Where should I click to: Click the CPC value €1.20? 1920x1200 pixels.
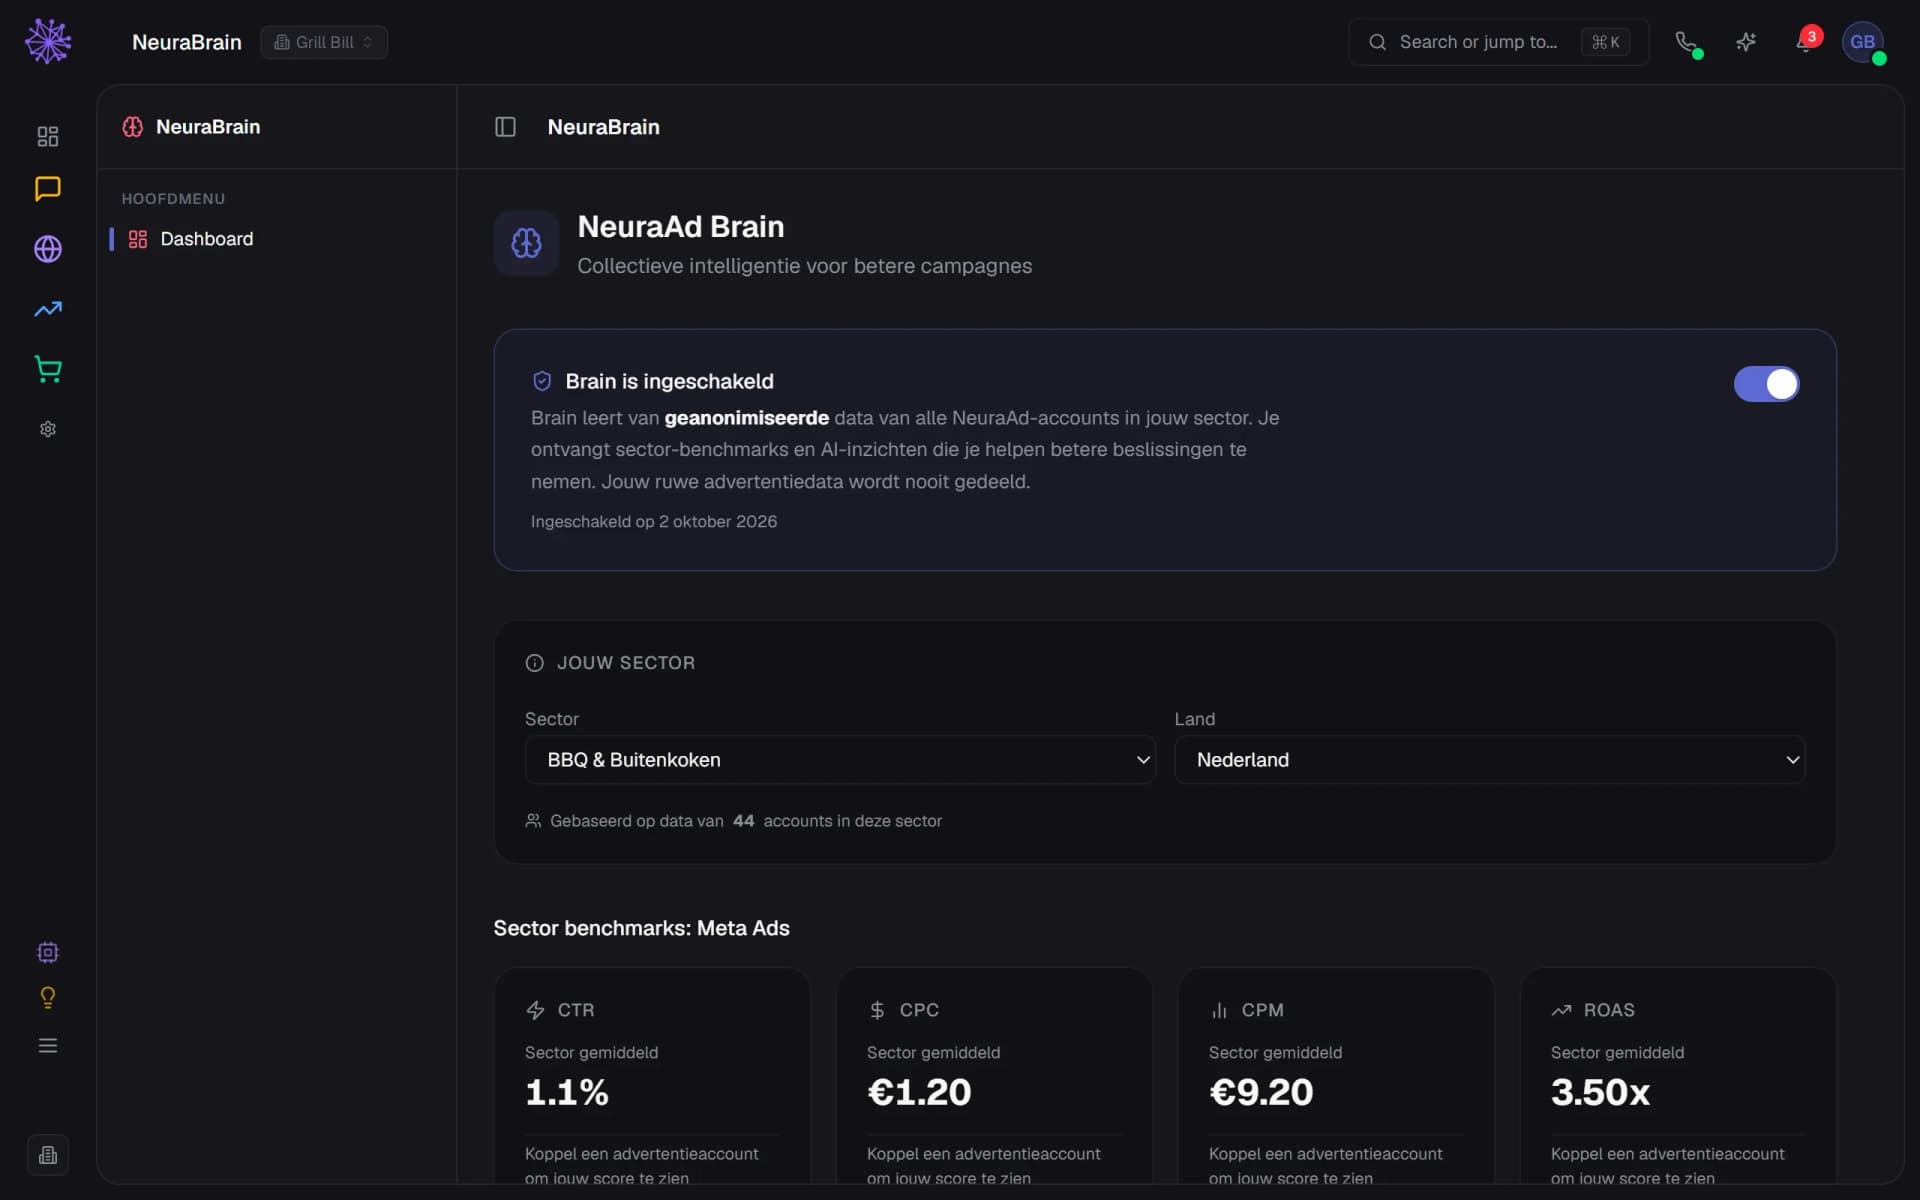click(x=919, y=1092)
